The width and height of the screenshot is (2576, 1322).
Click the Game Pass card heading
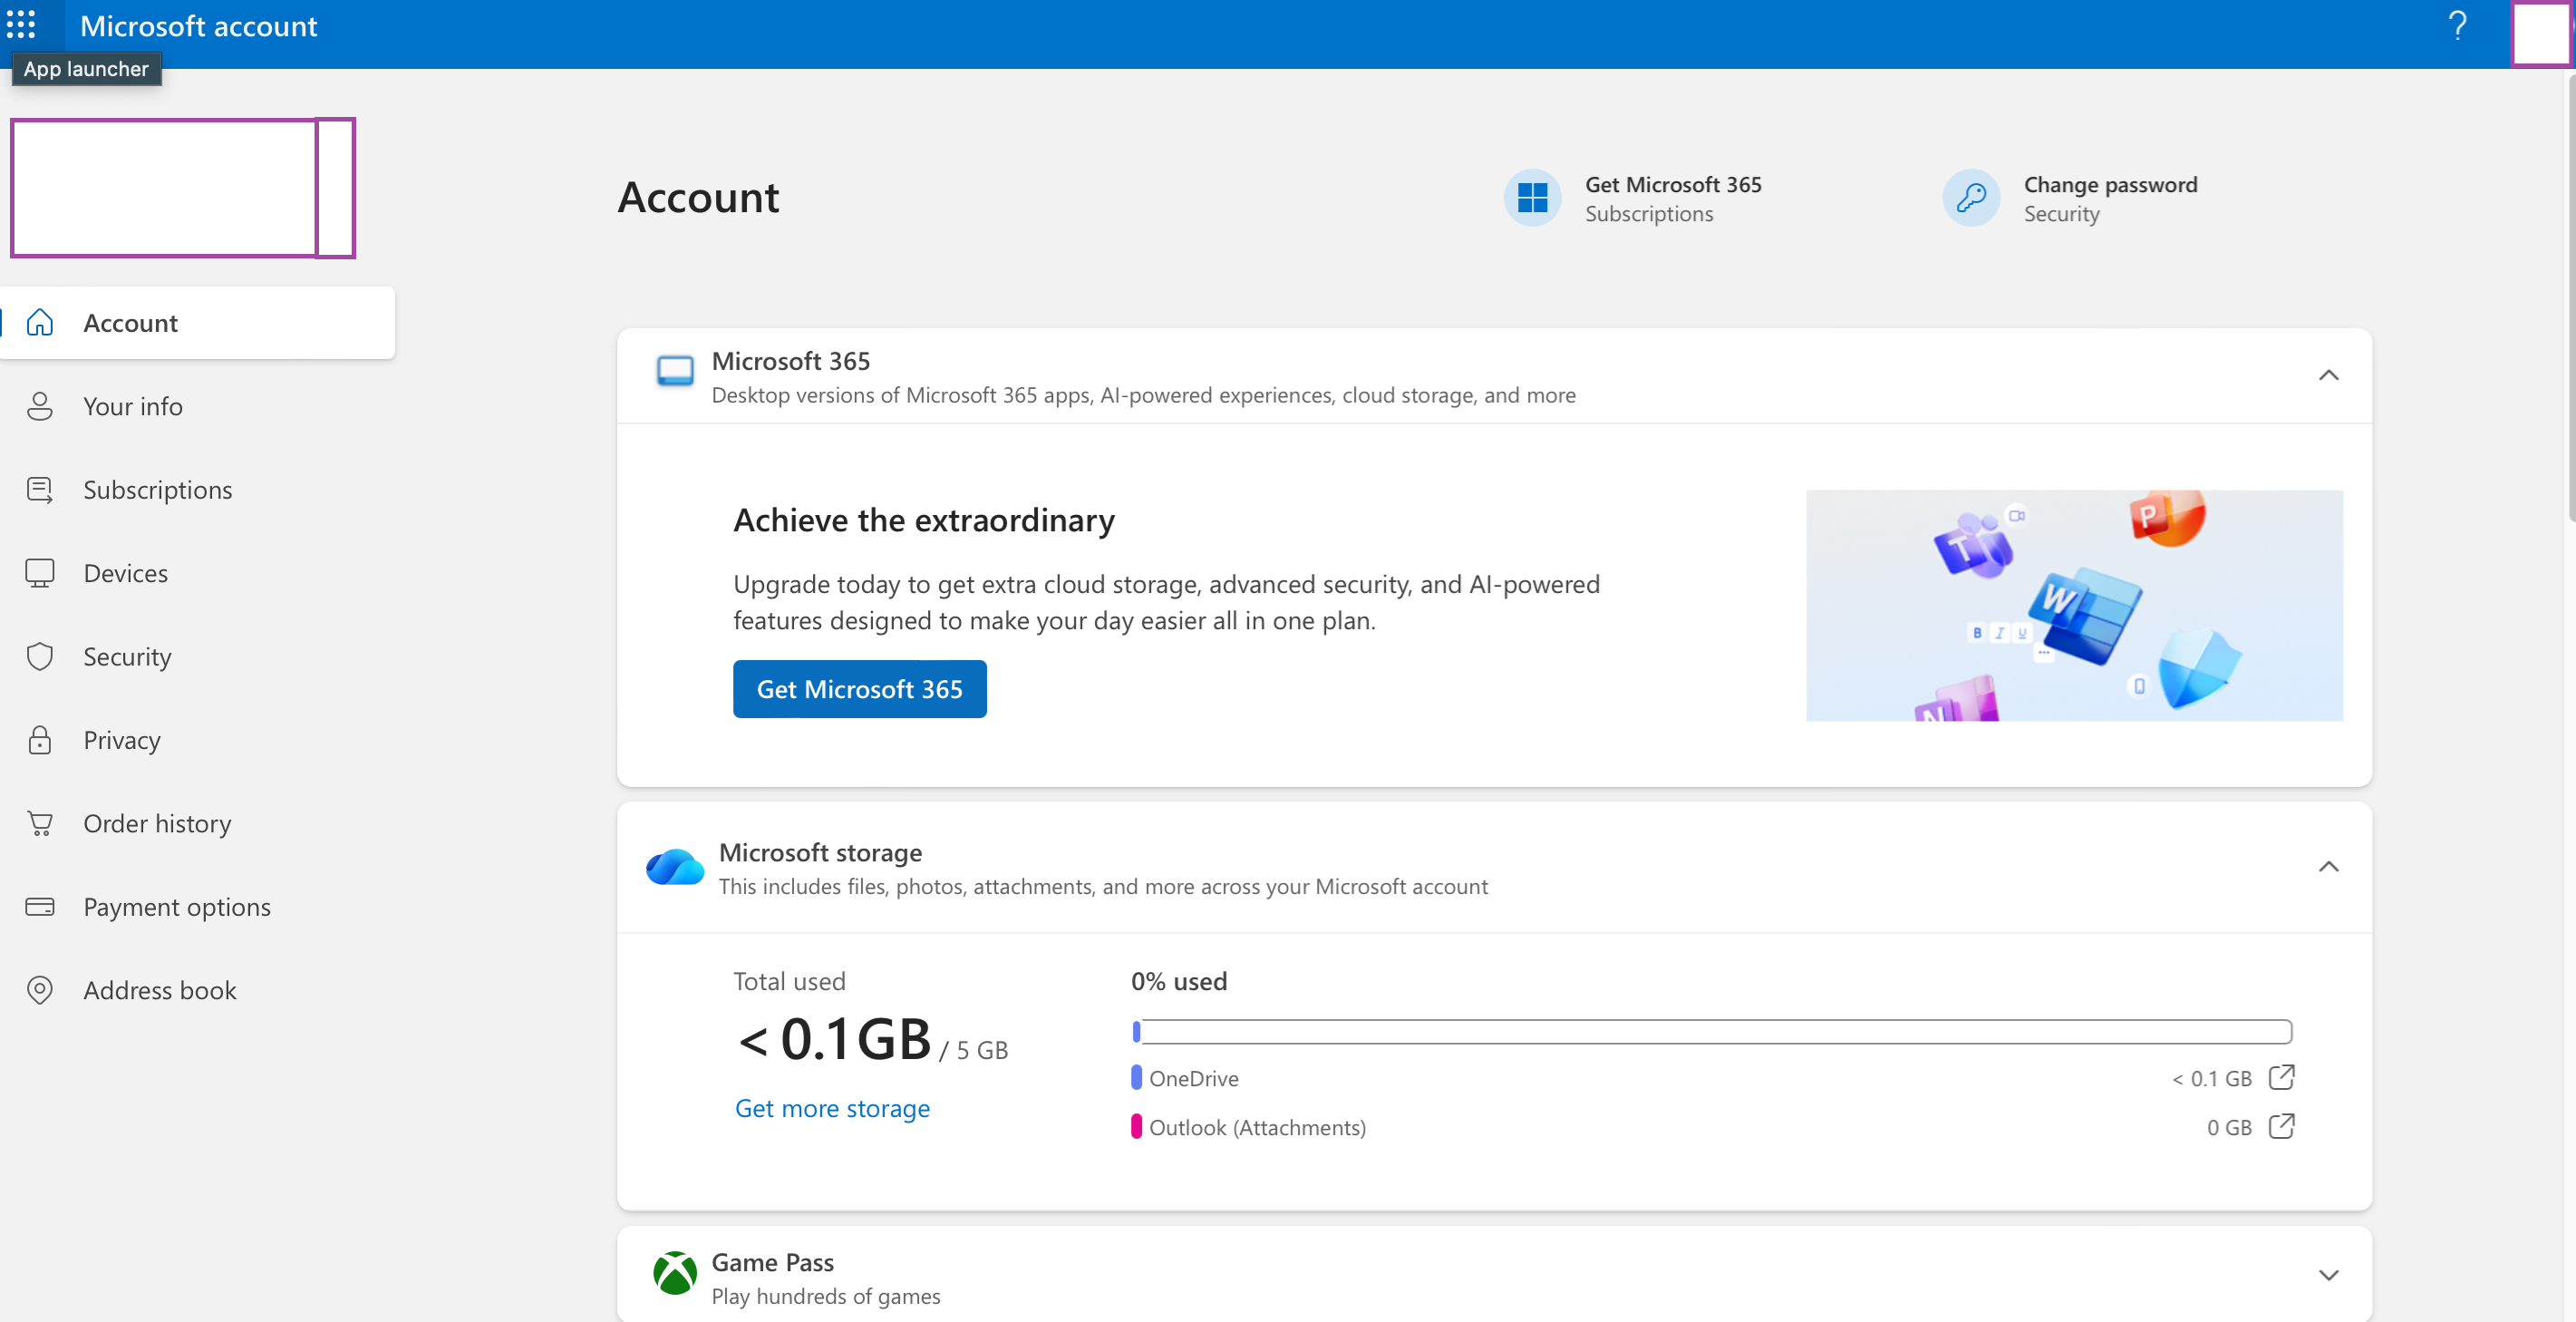(772, 1262)
